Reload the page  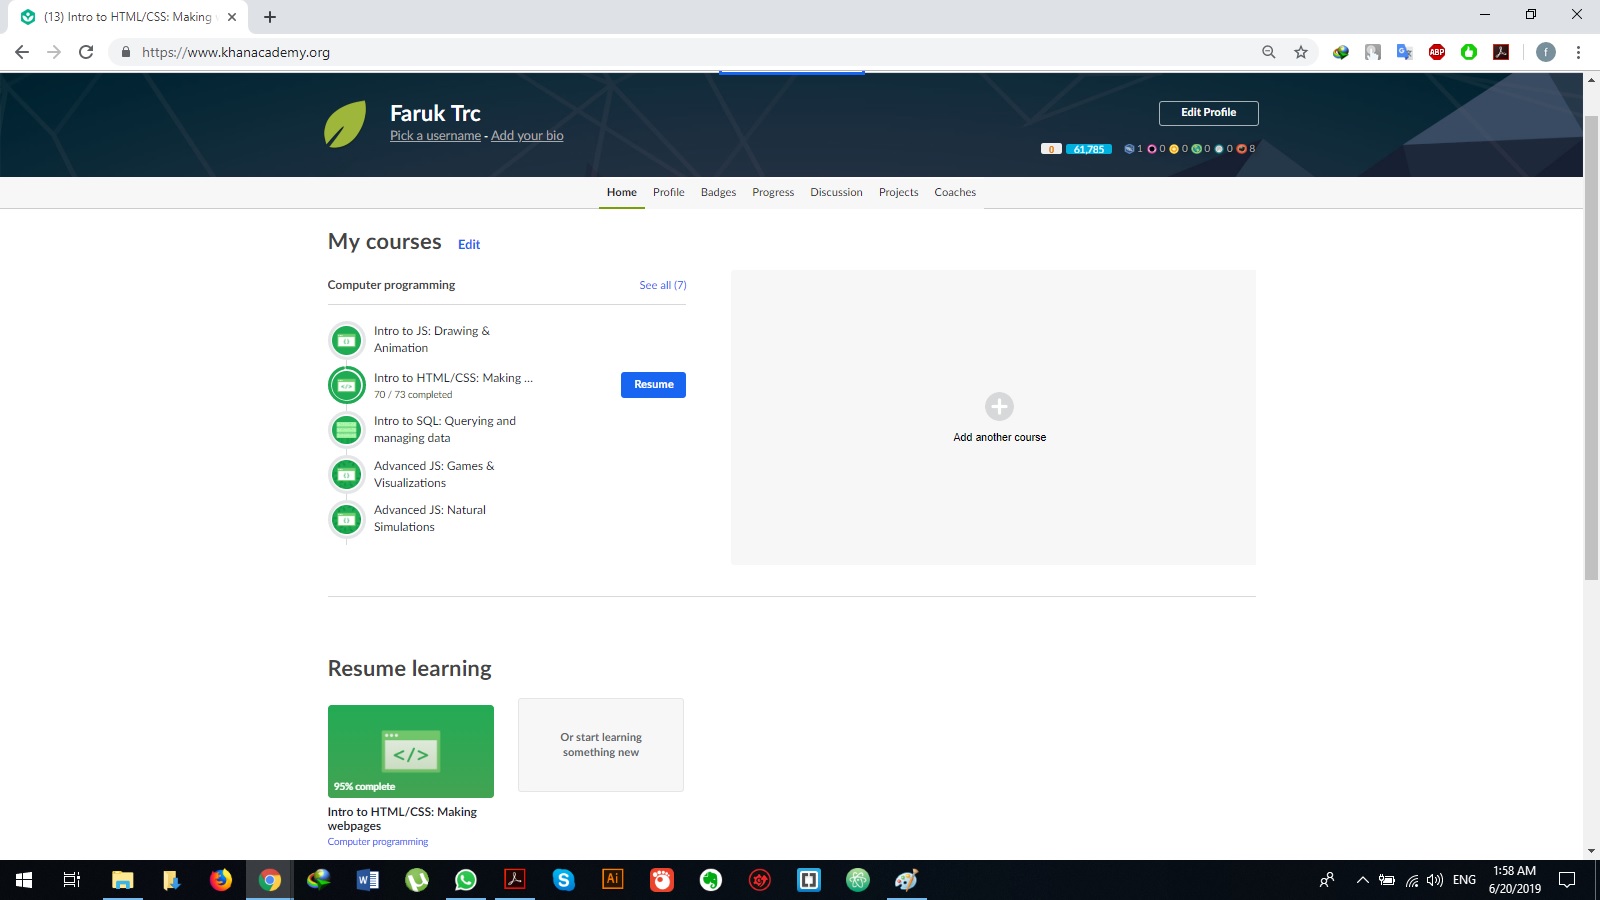point(86,52)
